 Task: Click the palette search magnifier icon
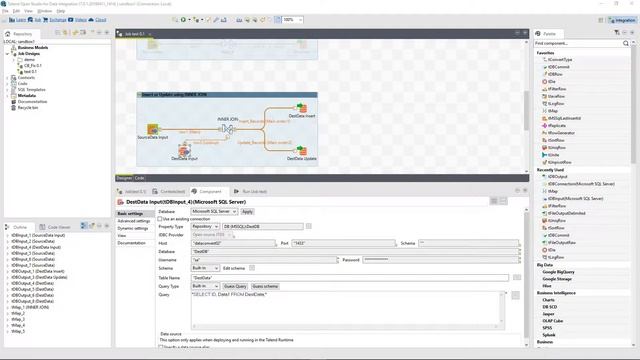[626, 43]
